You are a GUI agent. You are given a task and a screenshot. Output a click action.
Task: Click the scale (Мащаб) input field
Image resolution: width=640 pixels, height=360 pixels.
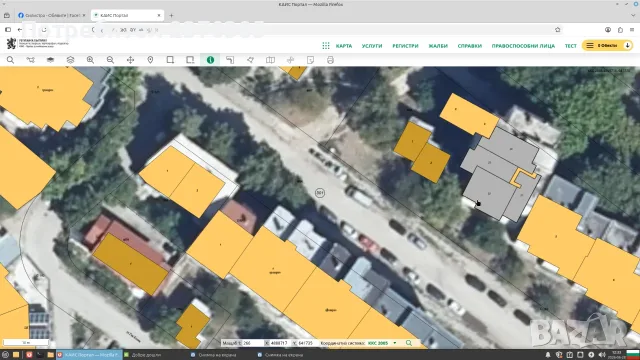(x=253, y=343)
